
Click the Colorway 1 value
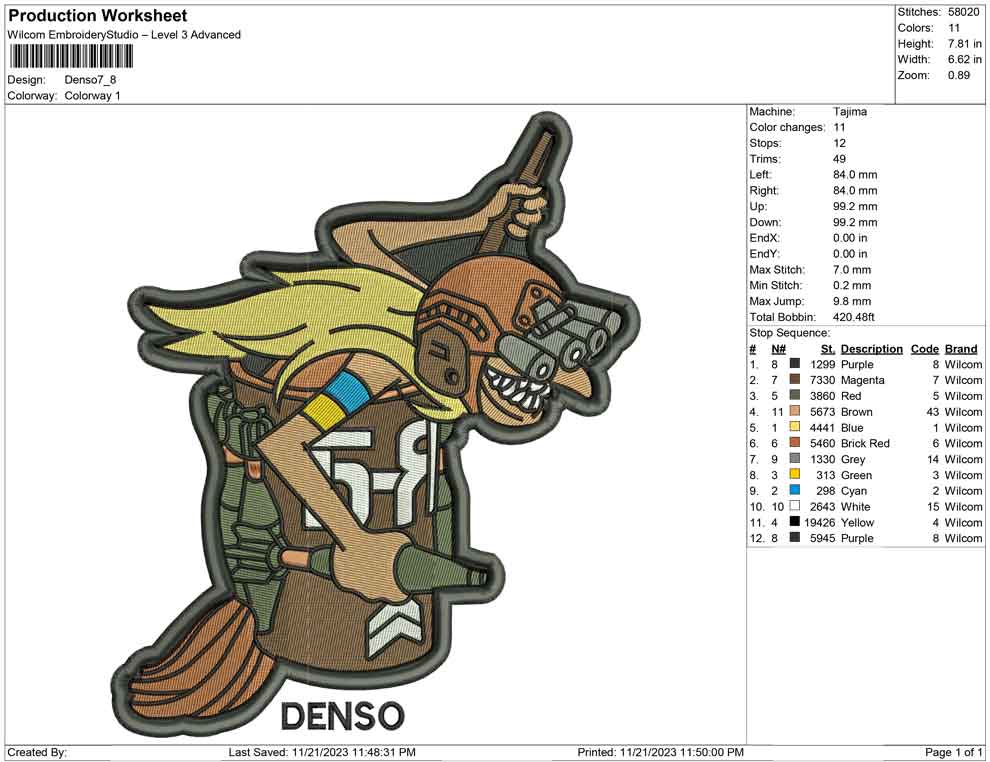[92, 96]
